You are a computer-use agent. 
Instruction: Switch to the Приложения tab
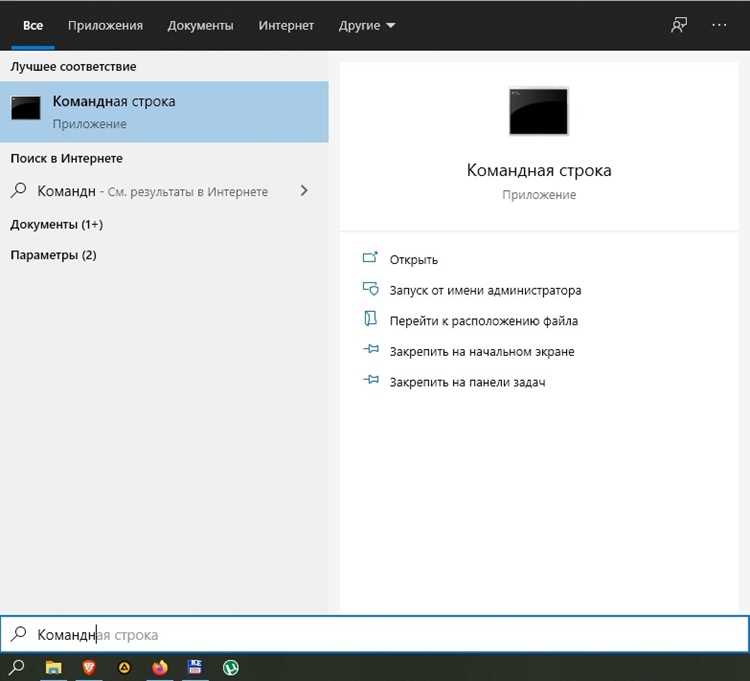pos(105,25)
